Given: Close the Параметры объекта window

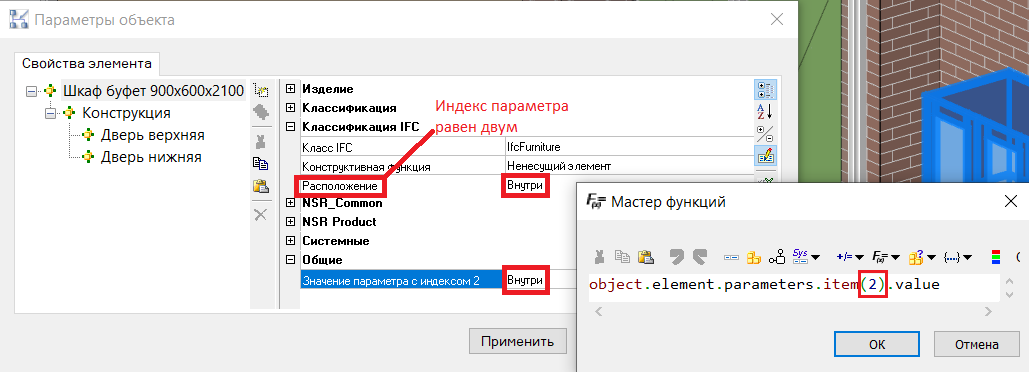Looking at the screenshot, I should 777,20.
